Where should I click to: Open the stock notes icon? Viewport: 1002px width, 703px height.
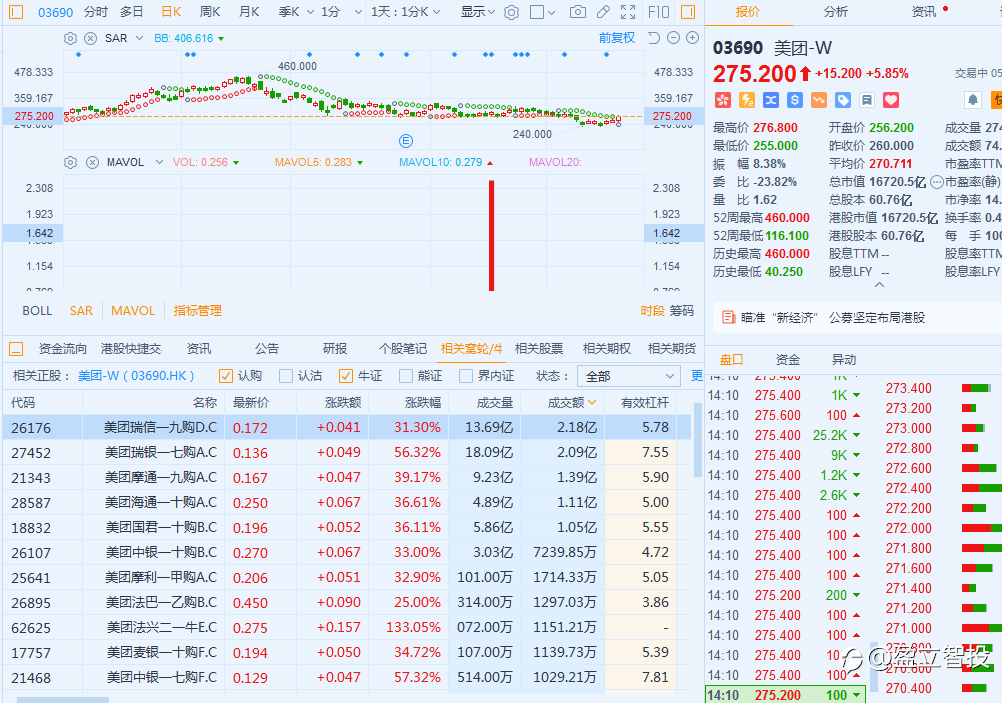click(x=867, y=100)
